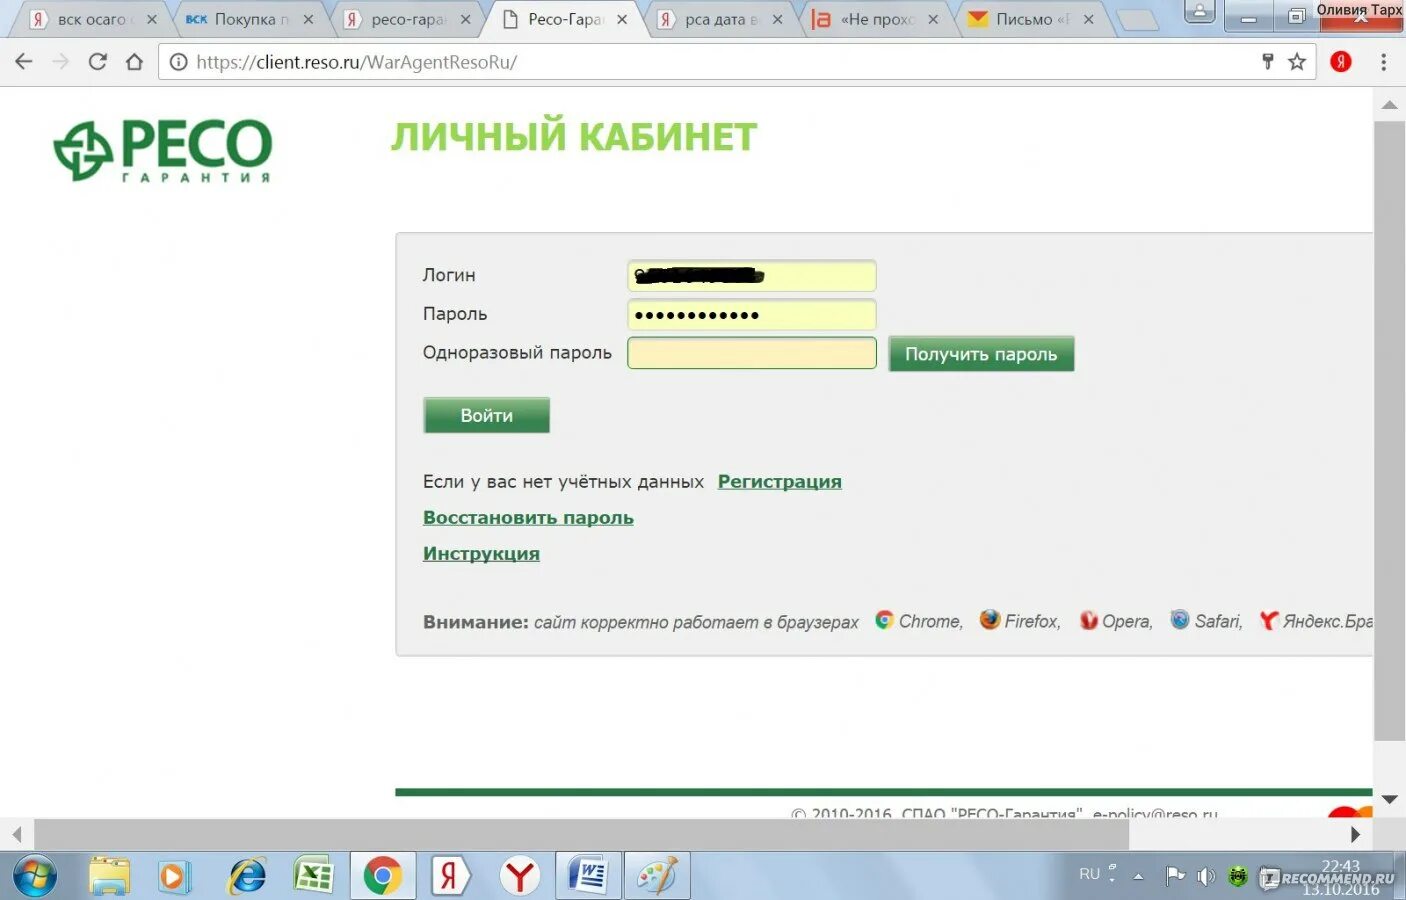Click the vertical scrollbar thumb
Screen dimensions: 1406x900
pyautogui.click(x=1389, y=430)
